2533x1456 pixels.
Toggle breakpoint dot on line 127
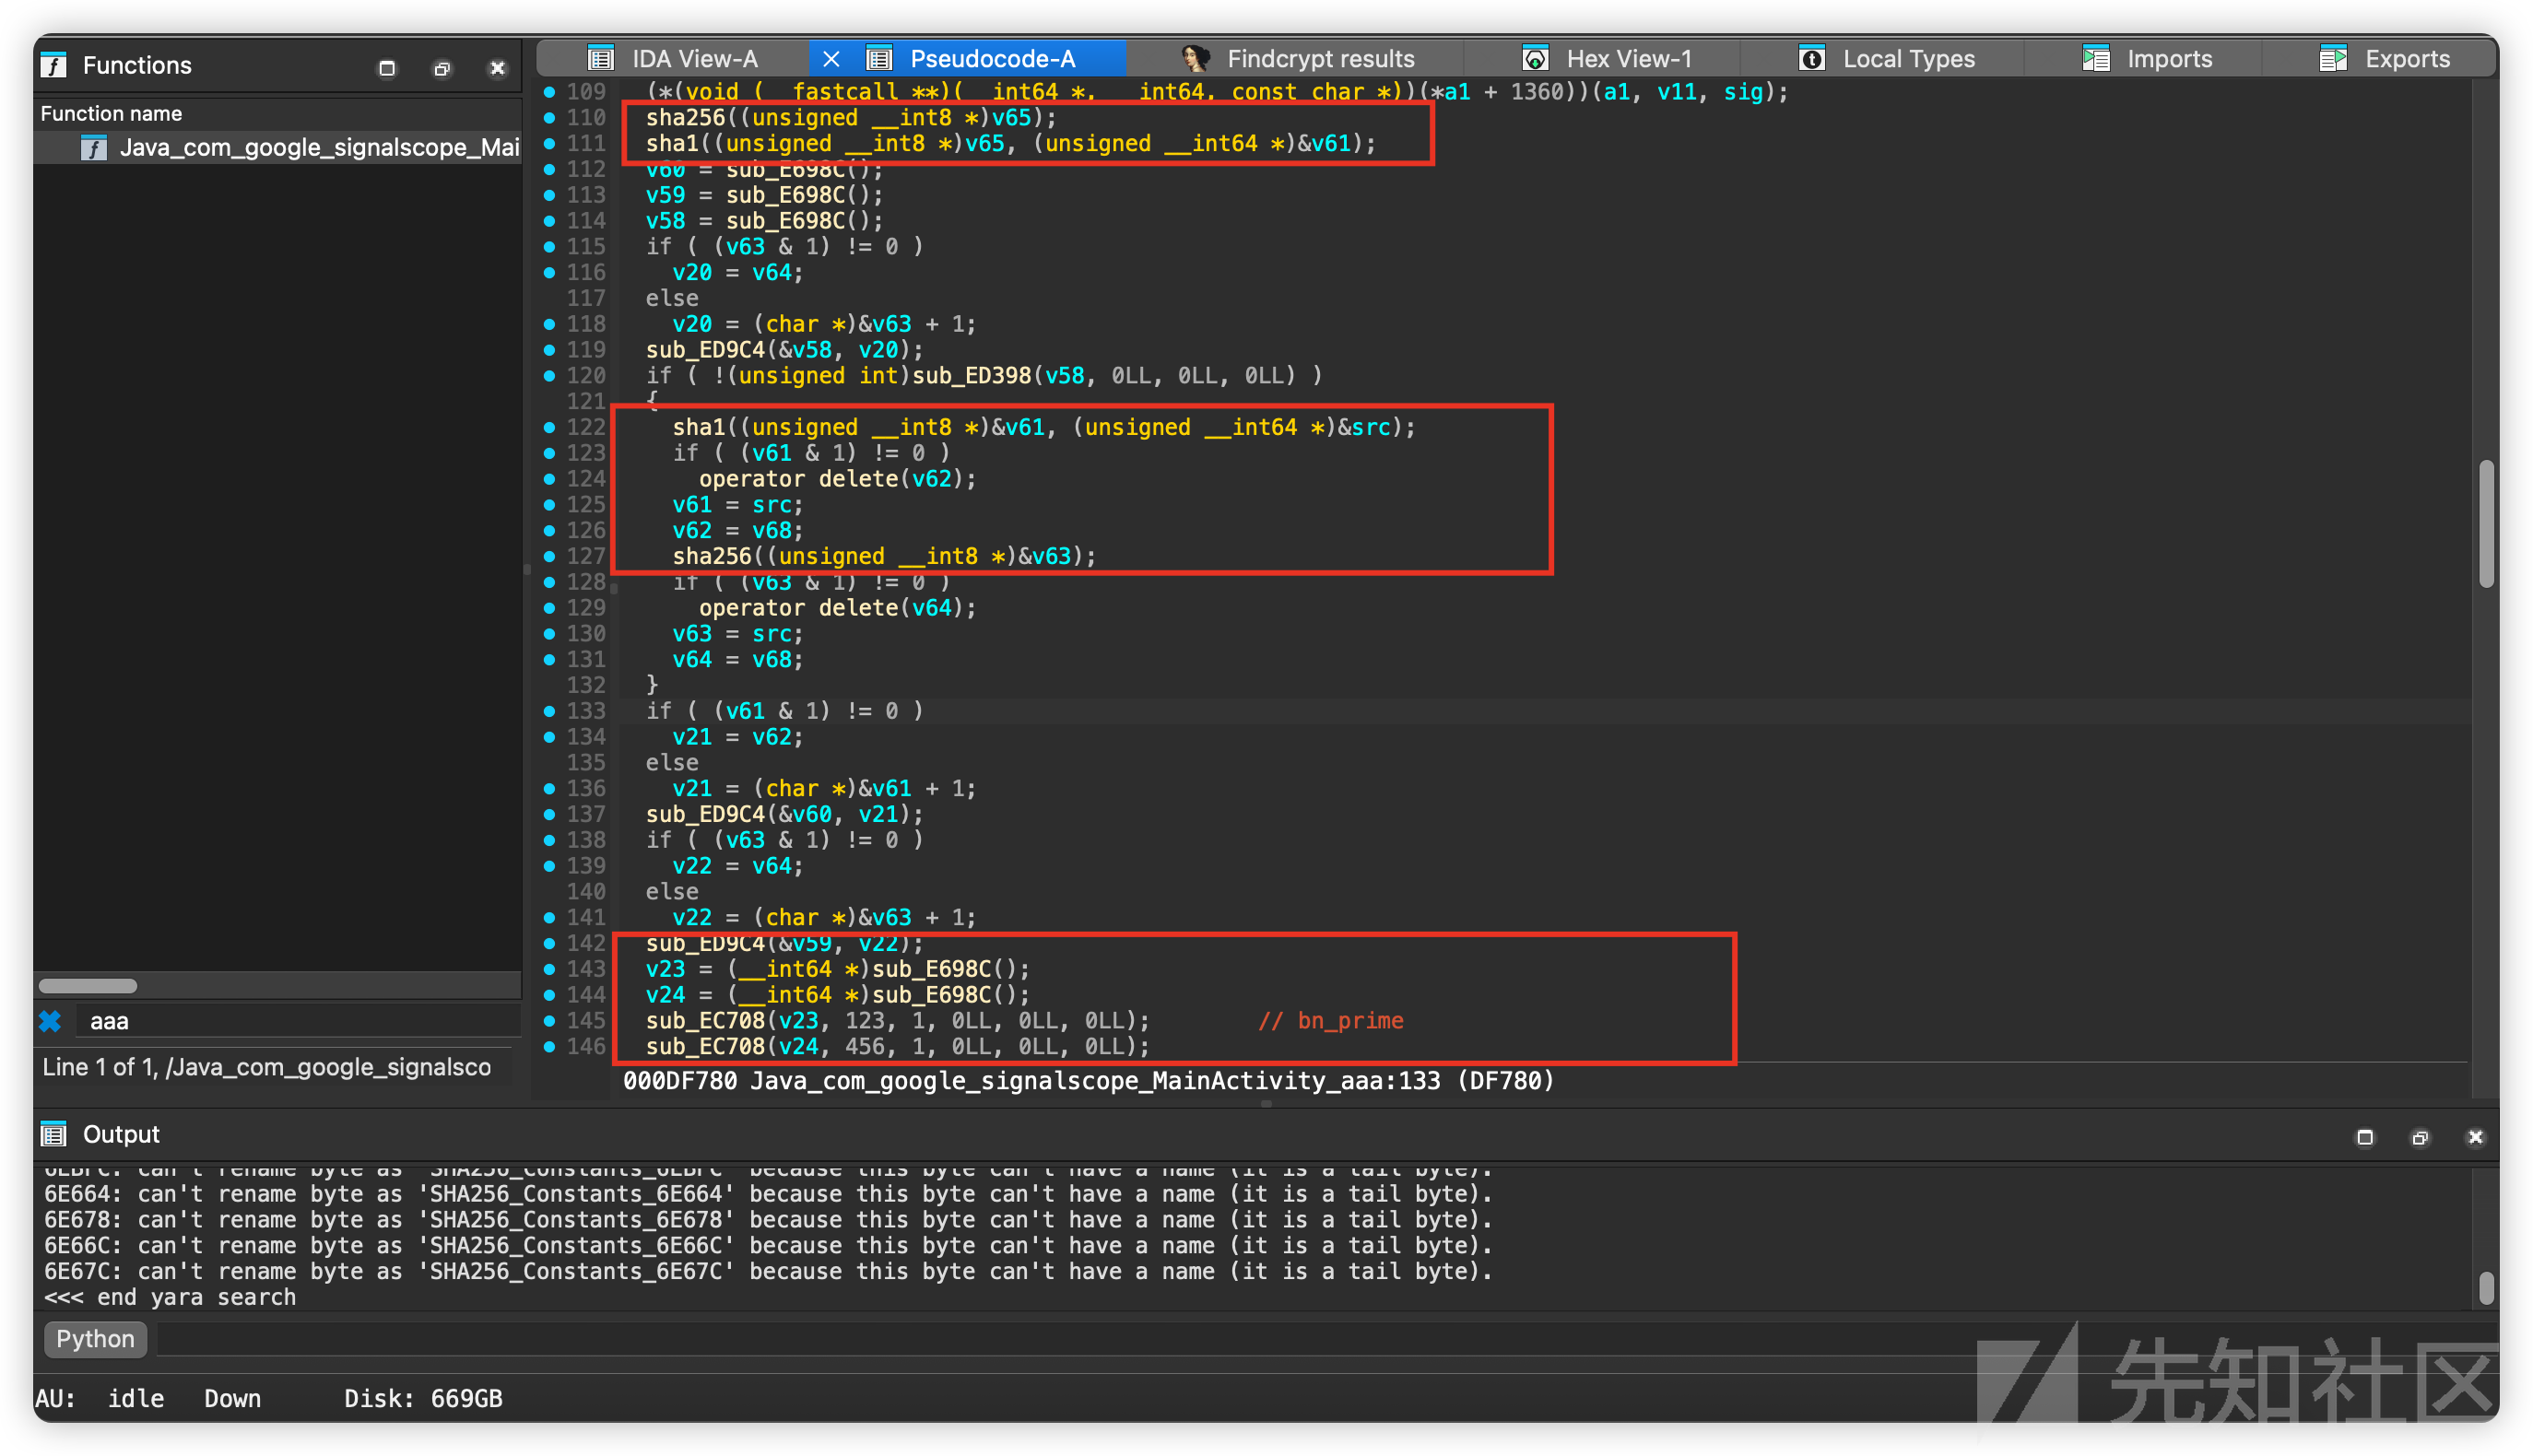[x=549, y=556]
